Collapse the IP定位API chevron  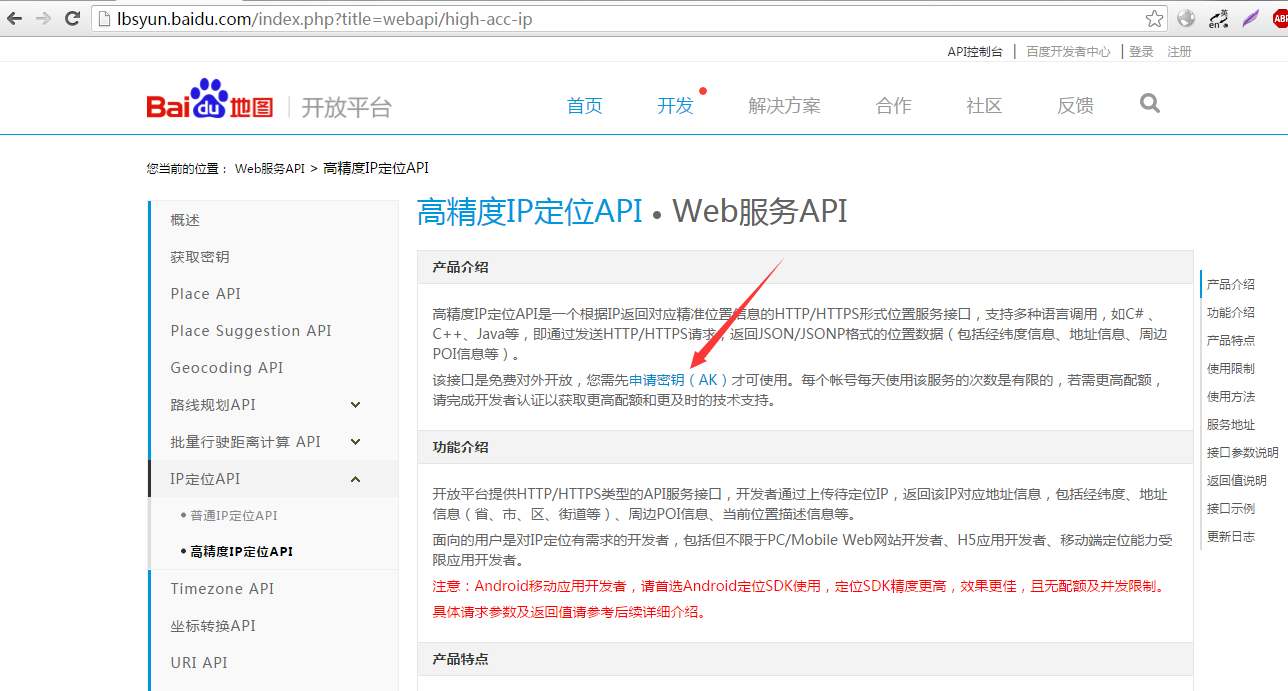(x=355, y=479)
